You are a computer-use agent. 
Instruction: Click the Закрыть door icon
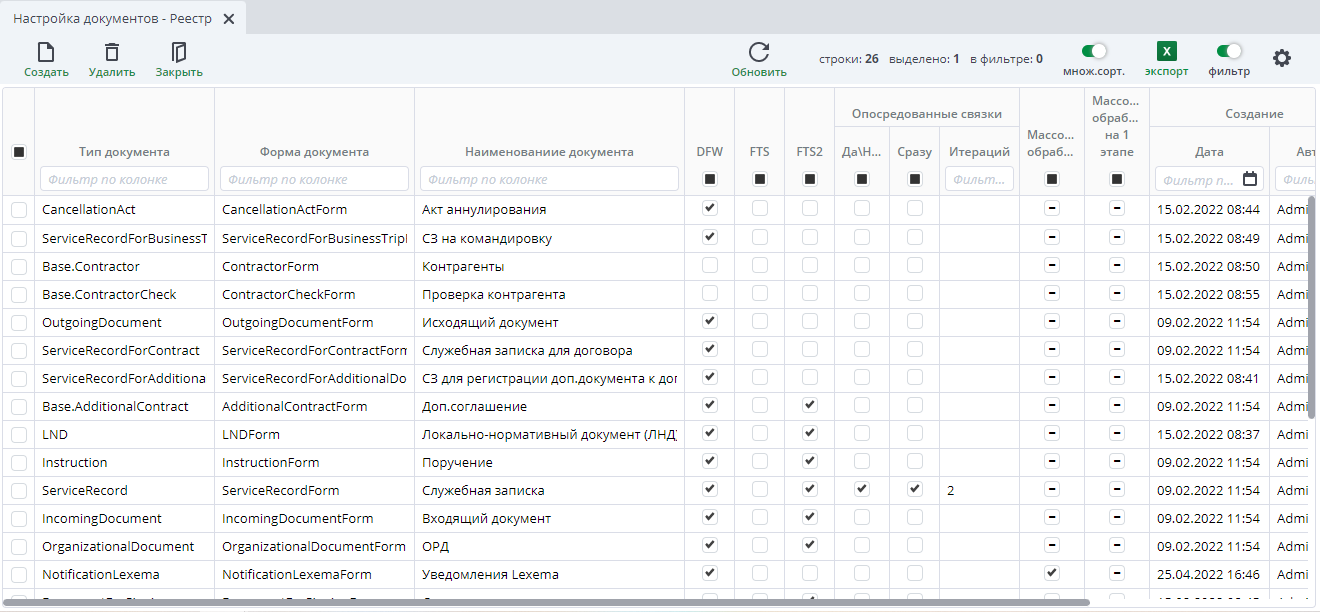(x=179, y=53)
